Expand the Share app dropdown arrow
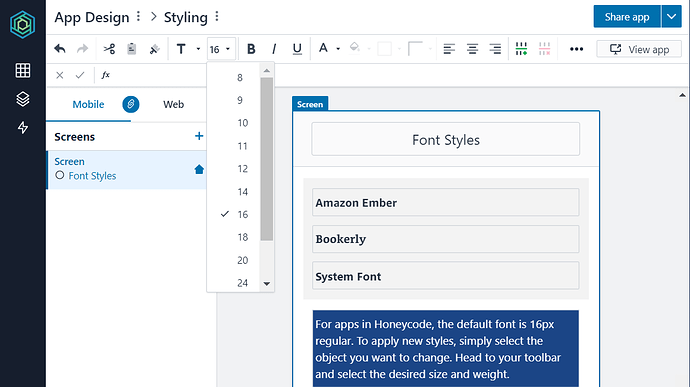The width and height of the screenshot is (690, 387). tap(672, 17)
